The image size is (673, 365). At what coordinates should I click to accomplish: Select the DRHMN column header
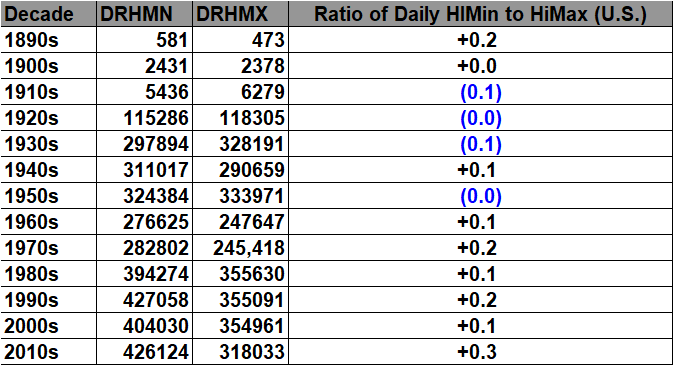[x=145, y=14]
